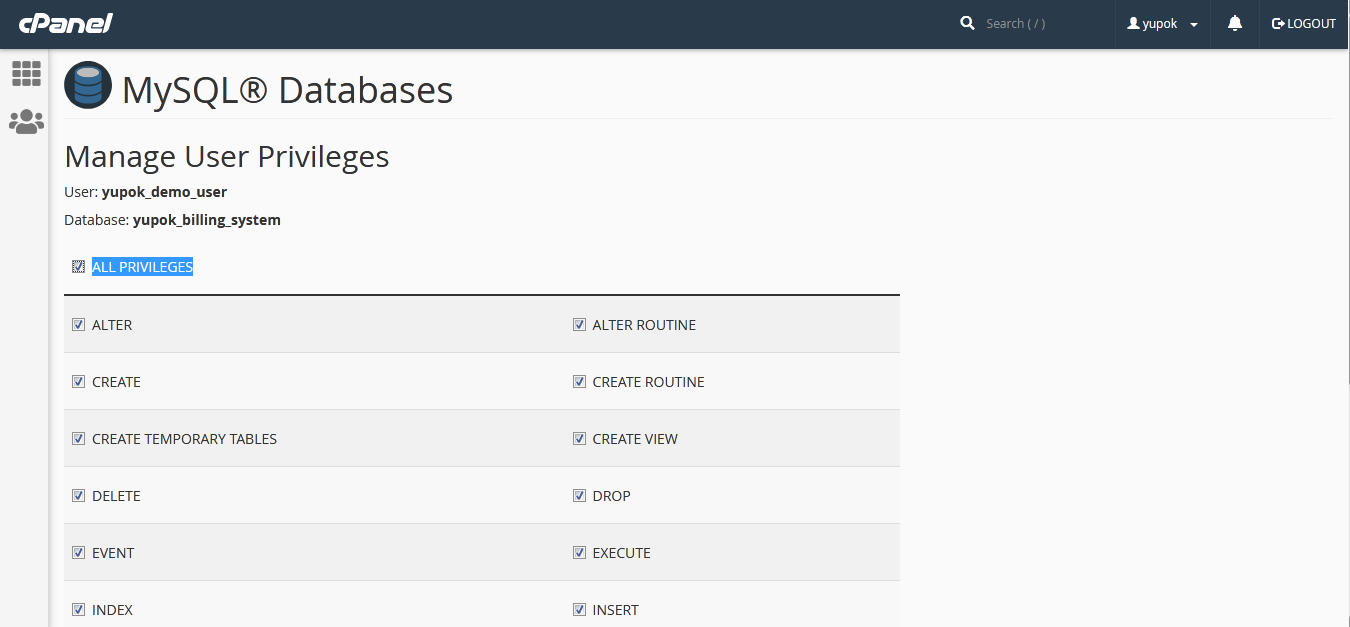Uncheck the ALTER privilege checkbox
Viewport: 1350px width, 627px height.
78,325
